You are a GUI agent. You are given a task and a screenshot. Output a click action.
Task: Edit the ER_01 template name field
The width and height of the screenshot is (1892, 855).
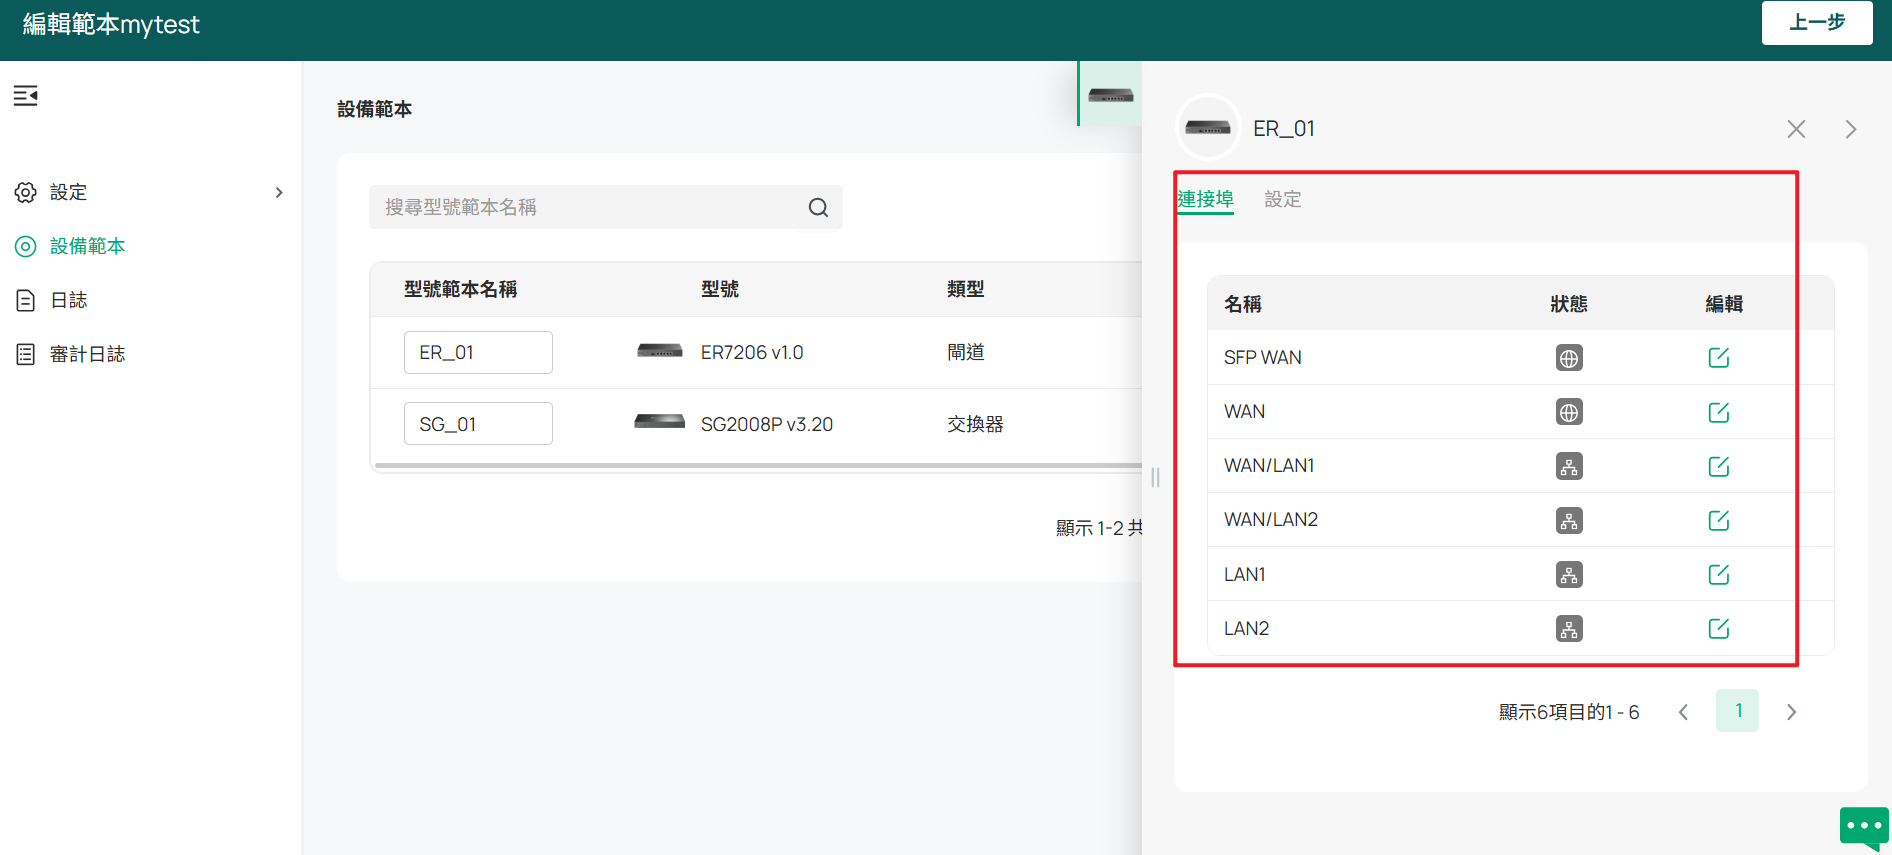tap(478, 352)
